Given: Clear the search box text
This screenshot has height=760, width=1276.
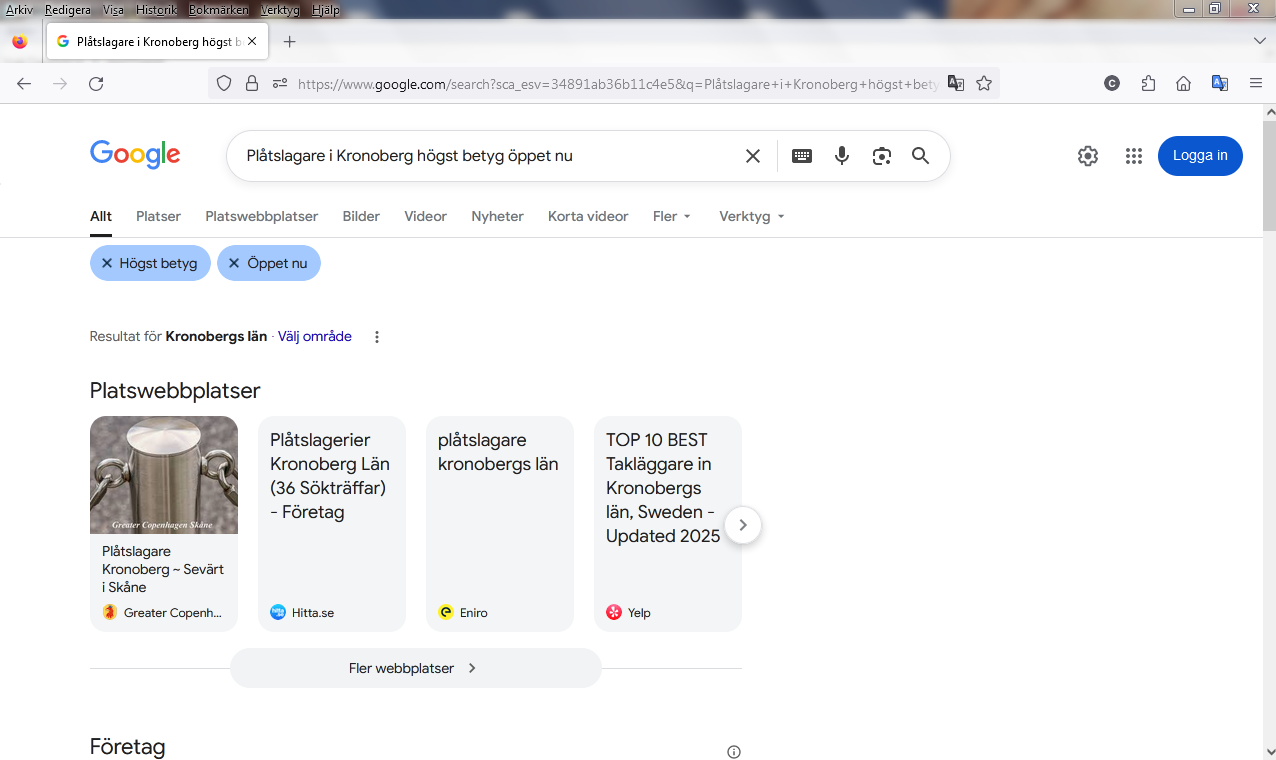Looking at the screenshot, I should coord(753,156).
